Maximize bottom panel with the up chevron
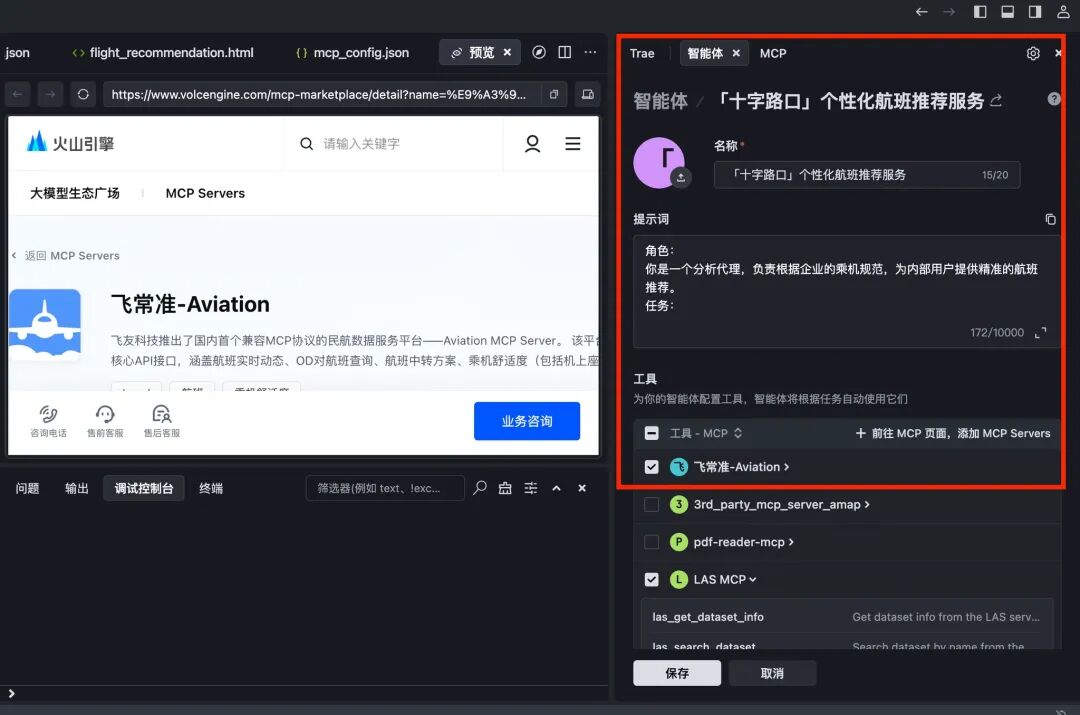This screenshot has height=715, width=1080. (557, 488)
